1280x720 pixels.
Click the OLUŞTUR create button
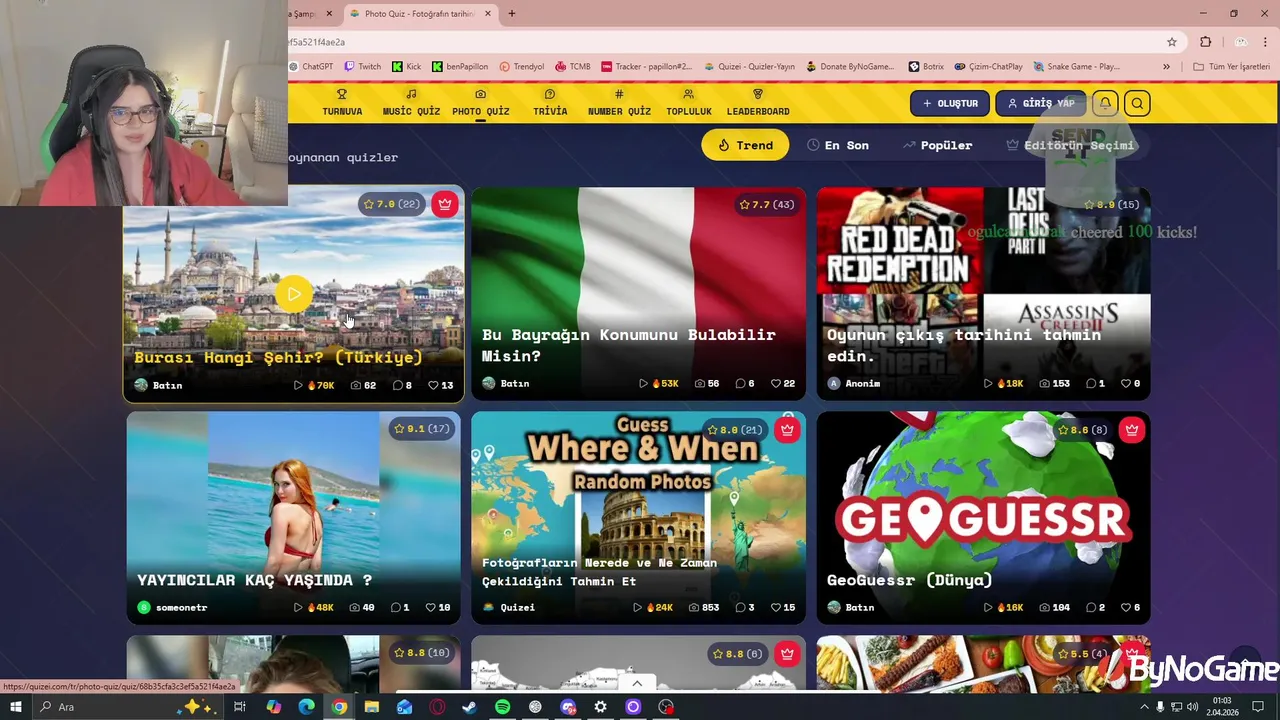[x=950, y=103]
